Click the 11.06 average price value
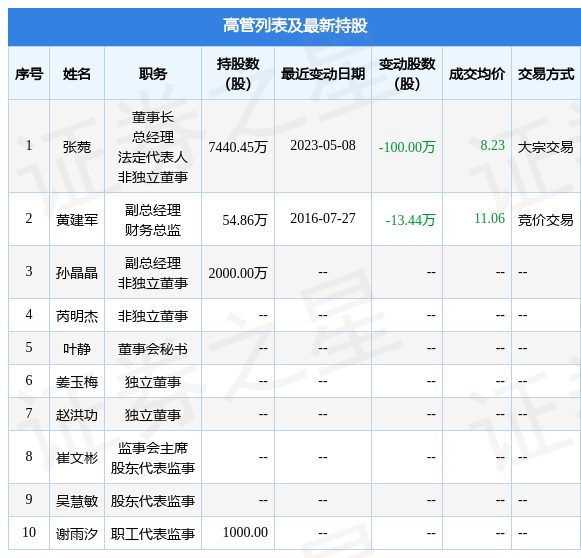This screenshot has width=581, height=558. (x=489, y=218)
